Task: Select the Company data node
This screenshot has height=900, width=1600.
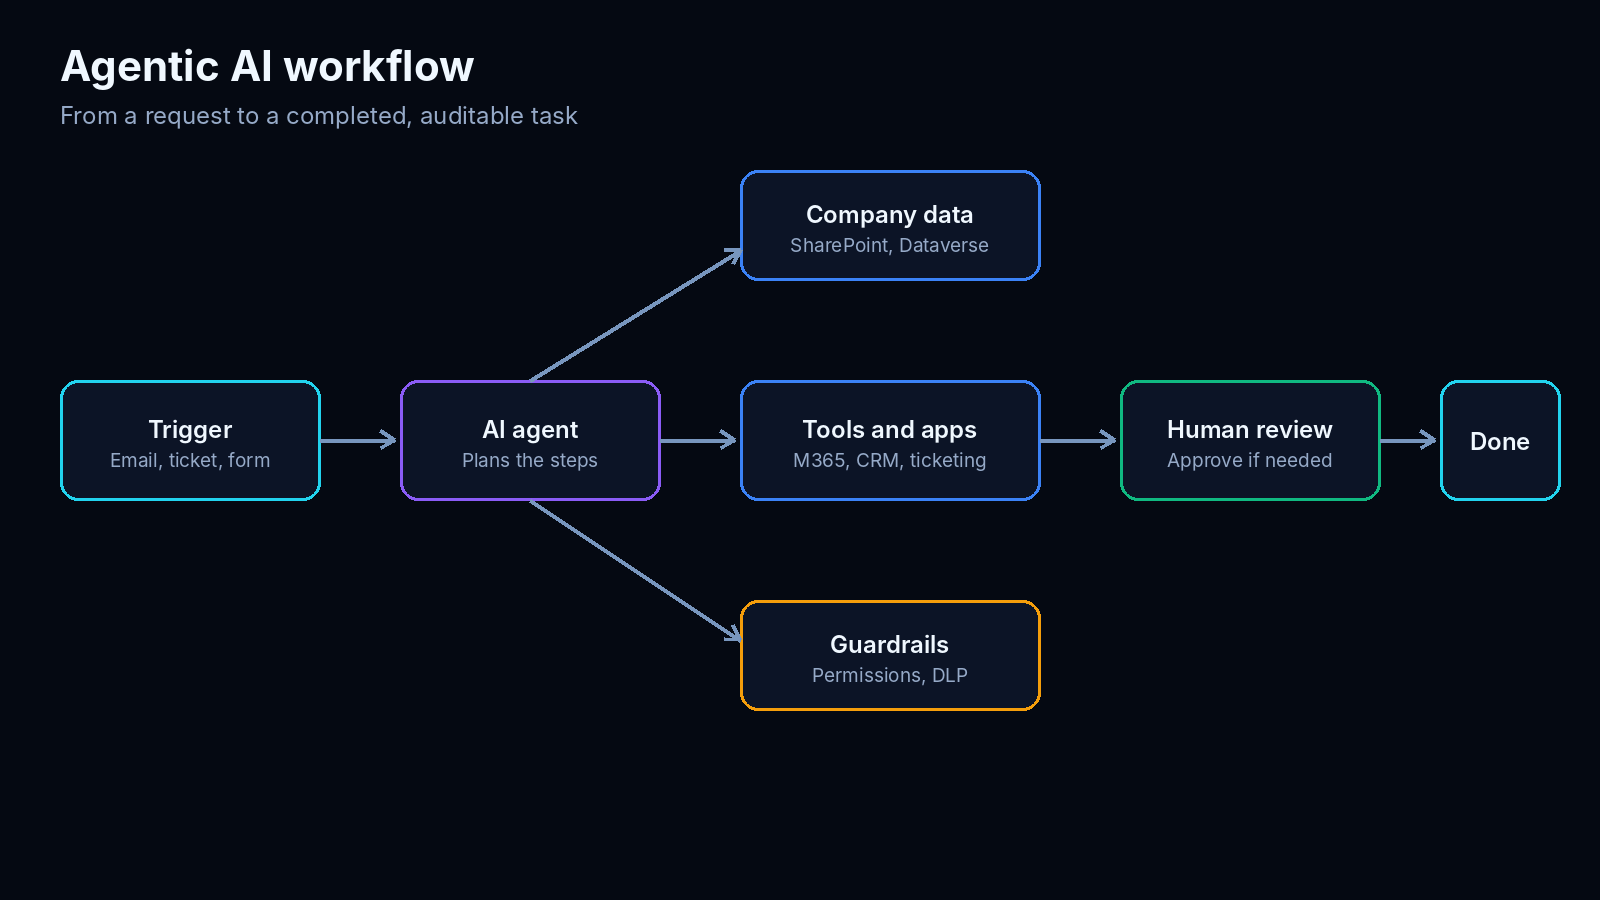Action: [x=890, y=225]
